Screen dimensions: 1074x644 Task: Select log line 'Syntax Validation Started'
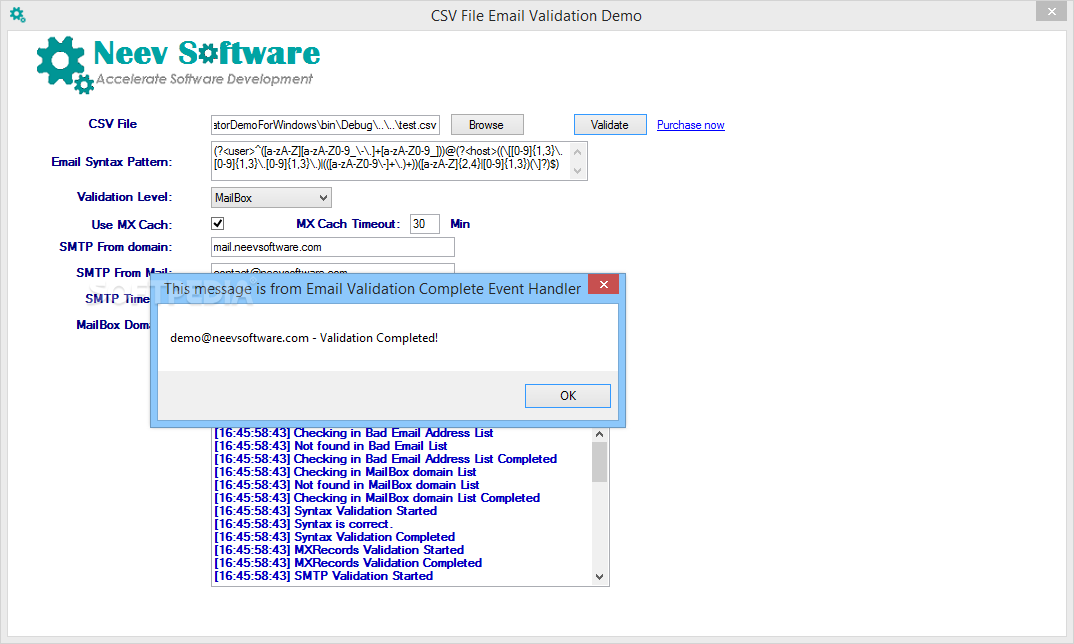(325, 511)
